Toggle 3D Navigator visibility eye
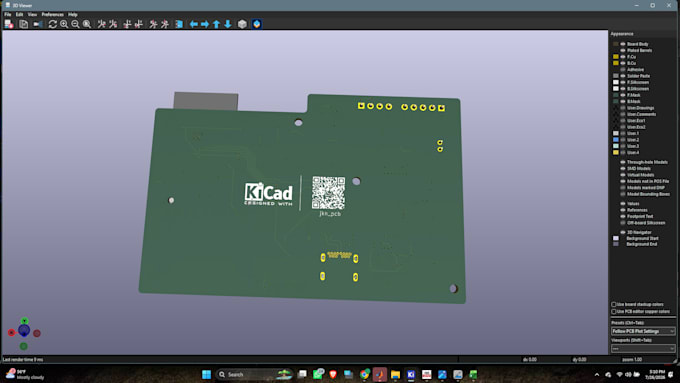This screenshot has height=383, width=680. coord(623,232)
